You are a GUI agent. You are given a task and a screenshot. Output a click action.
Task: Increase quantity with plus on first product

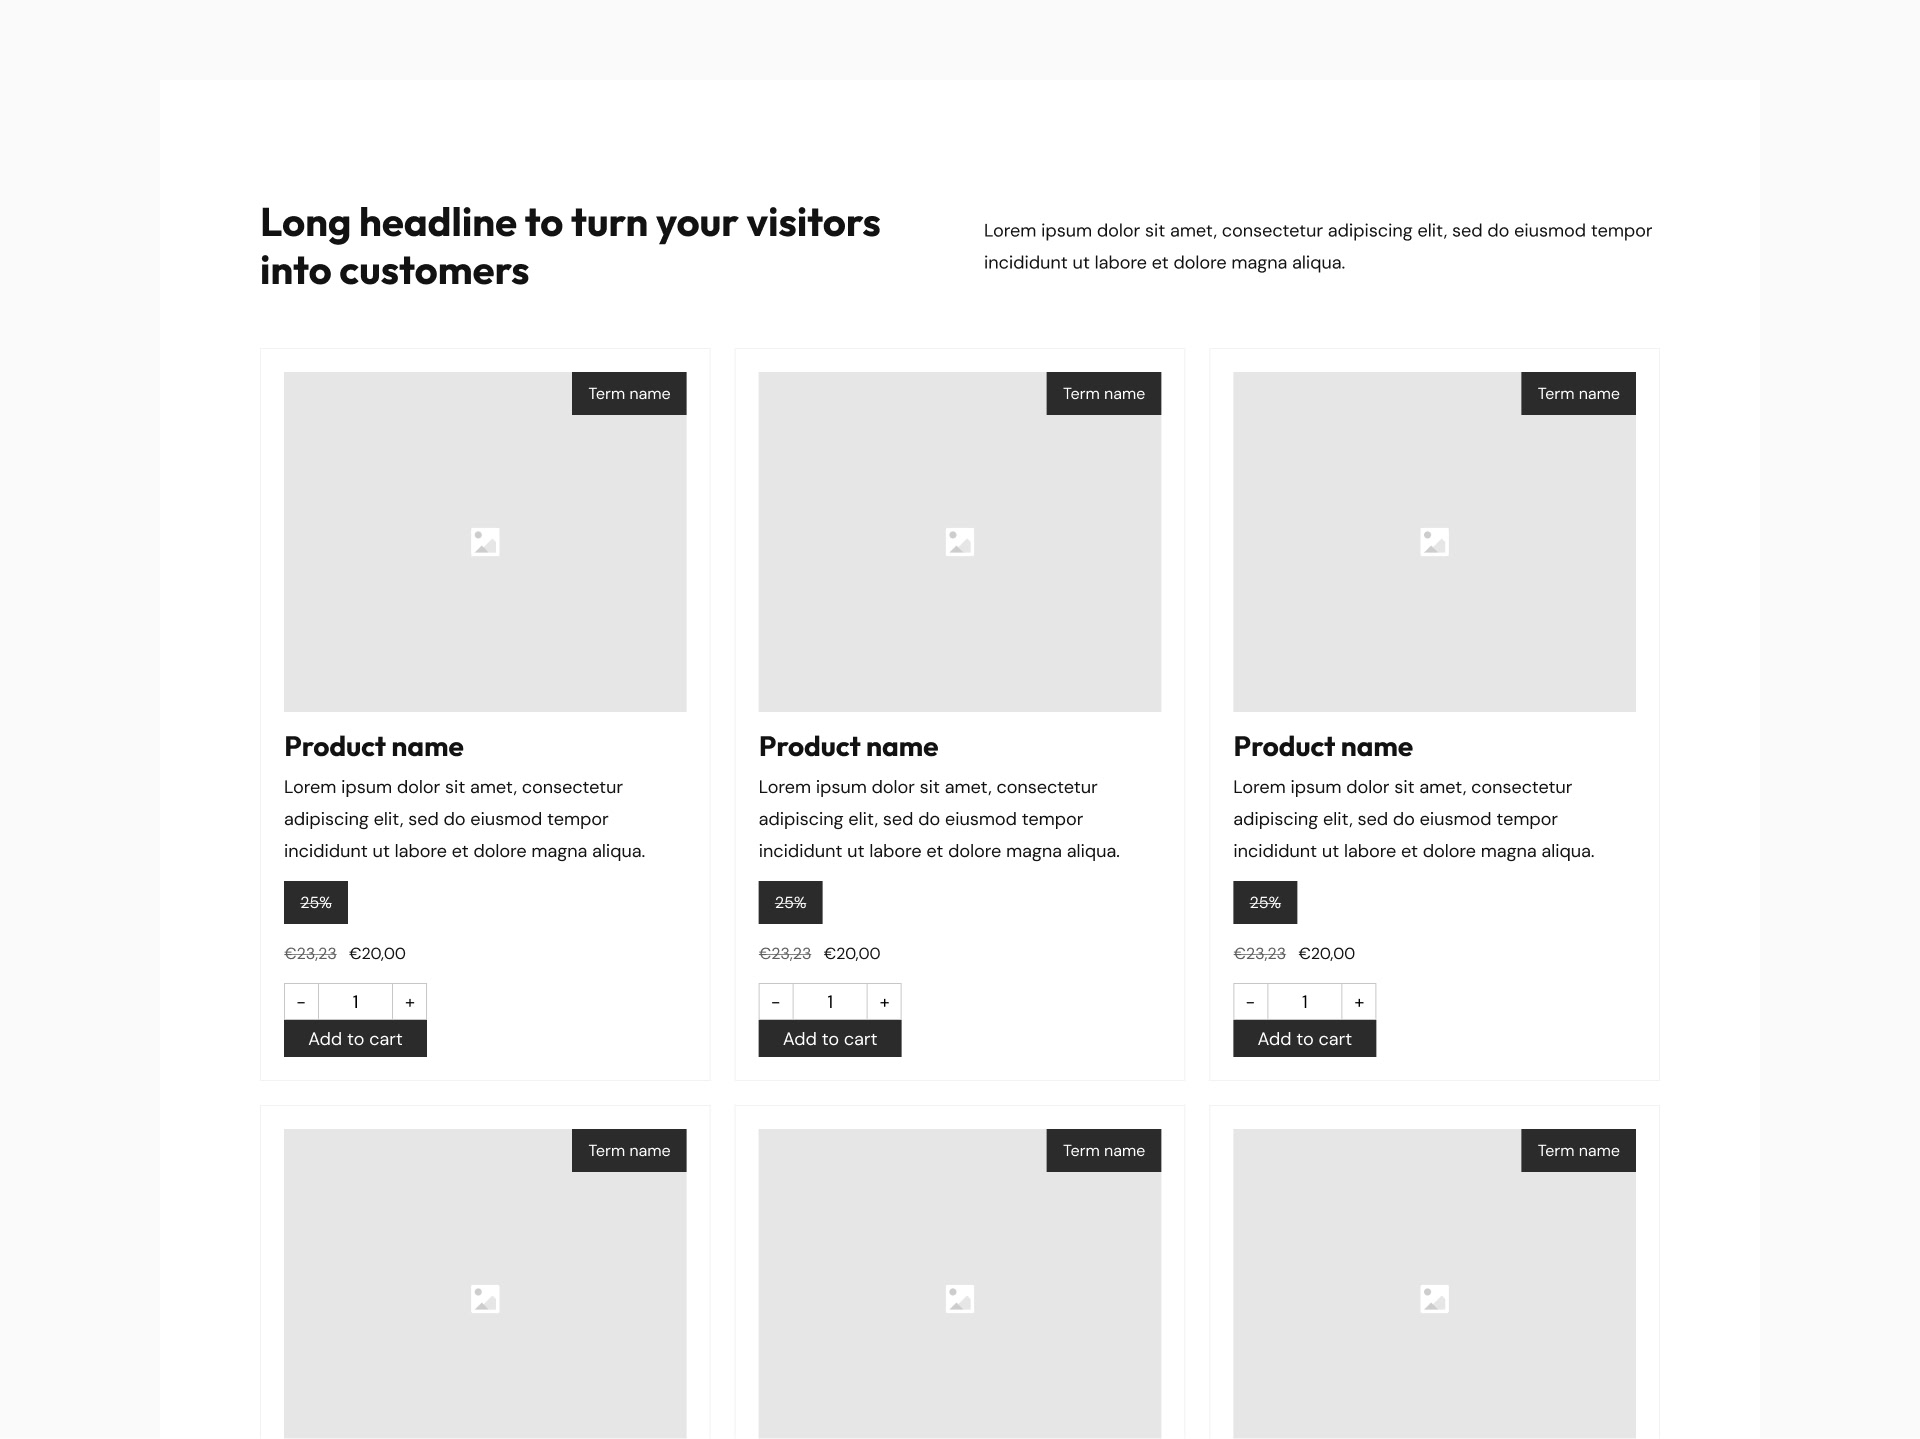tap(410, 1002)
